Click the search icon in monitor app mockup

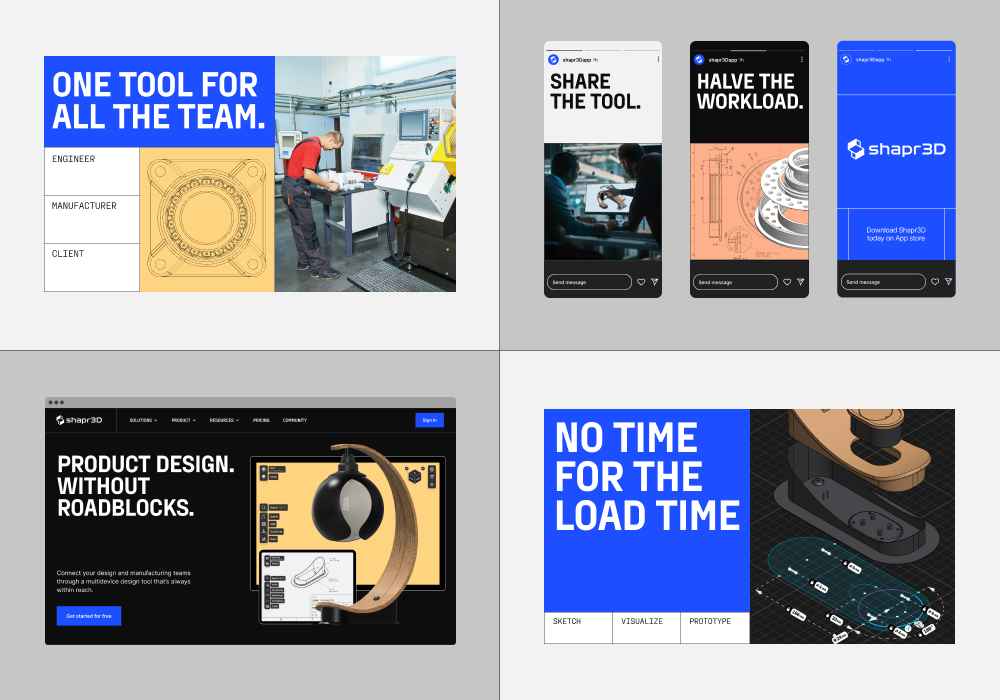[265, 507]
